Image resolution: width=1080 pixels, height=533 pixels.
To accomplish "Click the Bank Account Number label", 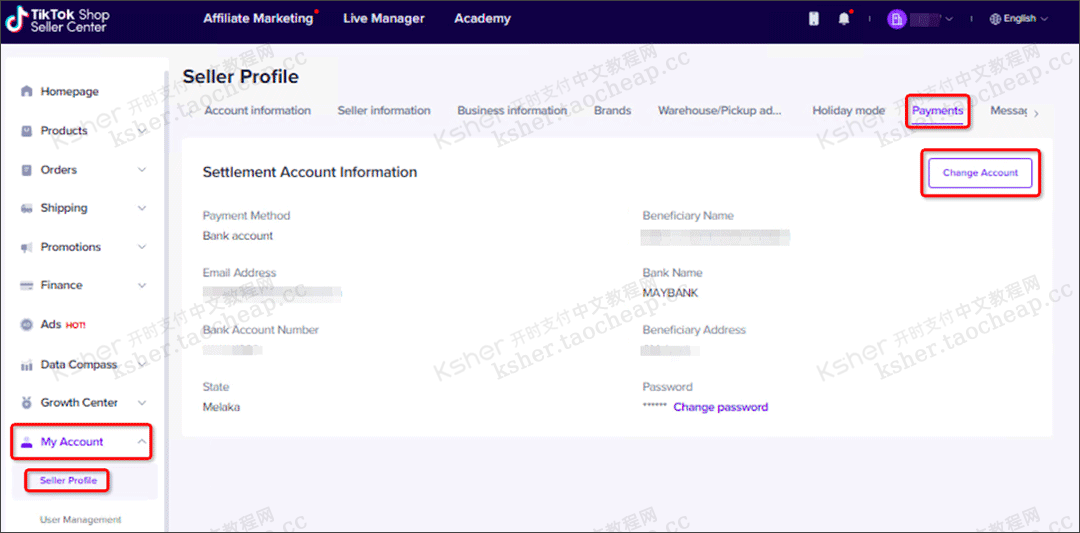I will (260, 330).
